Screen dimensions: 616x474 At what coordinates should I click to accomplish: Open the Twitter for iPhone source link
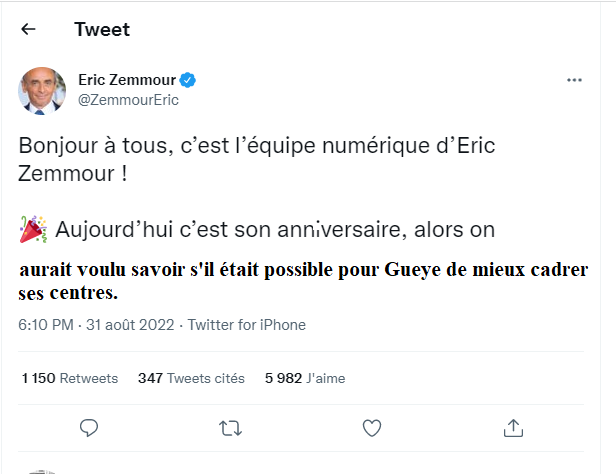(x=246, y=325)
